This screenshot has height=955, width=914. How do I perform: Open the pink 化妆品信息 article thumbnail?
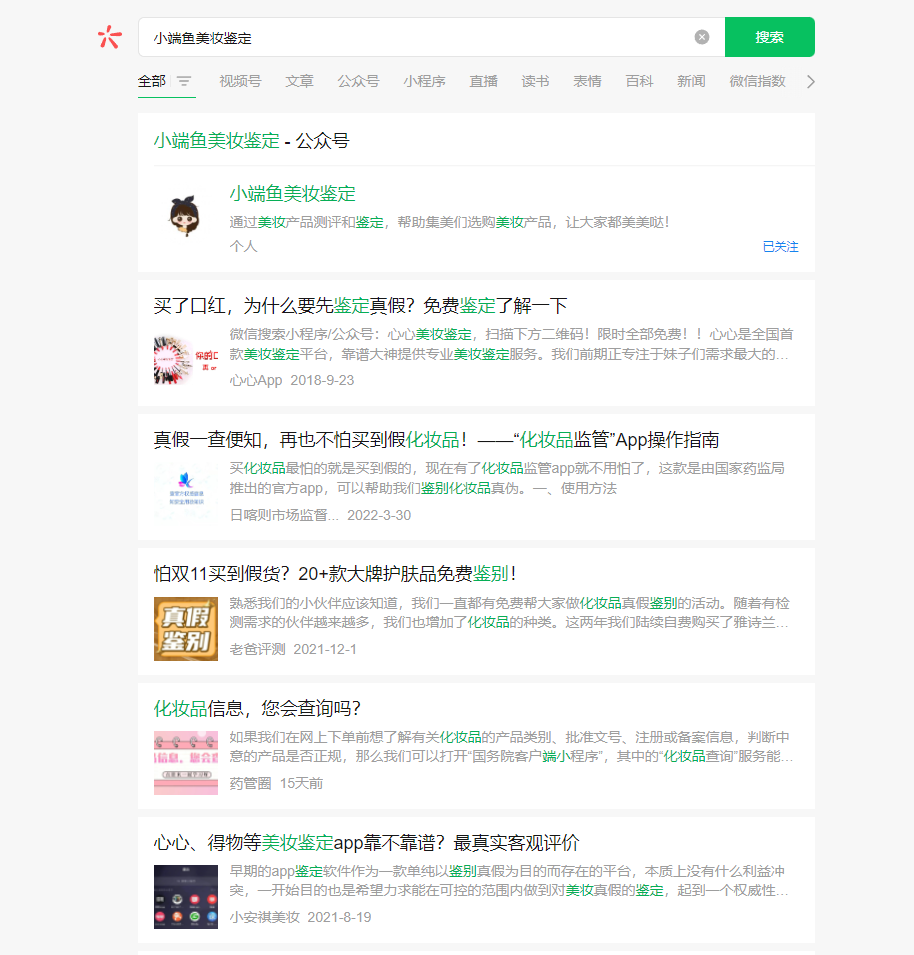point(186,763)
